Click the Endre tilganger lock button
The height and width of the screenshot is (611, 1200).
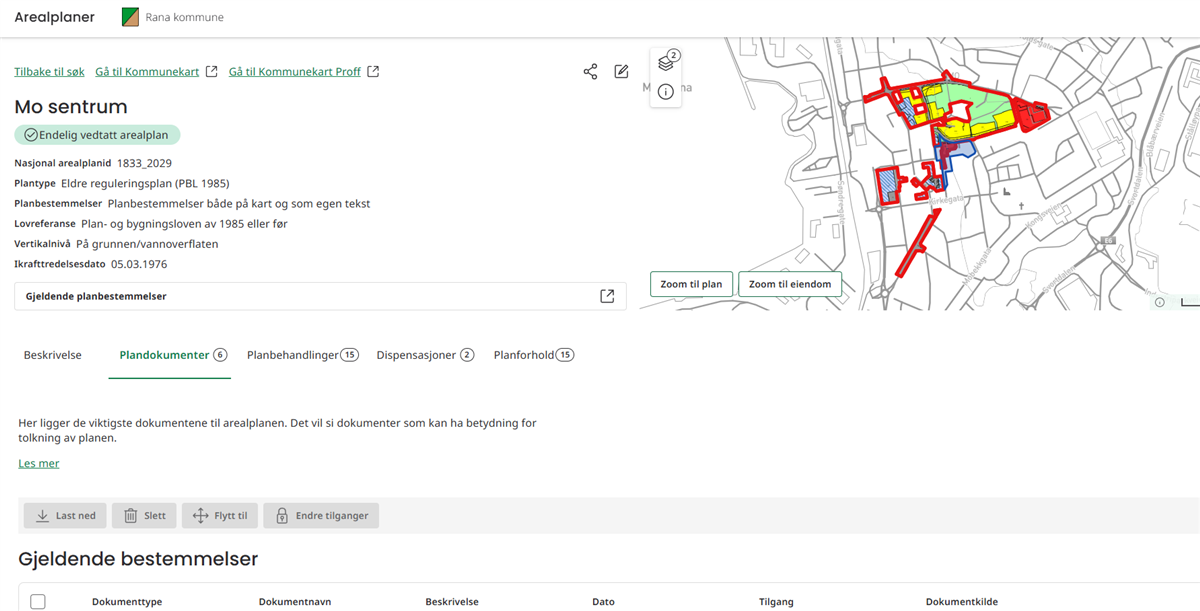click(x=321, y=516)
